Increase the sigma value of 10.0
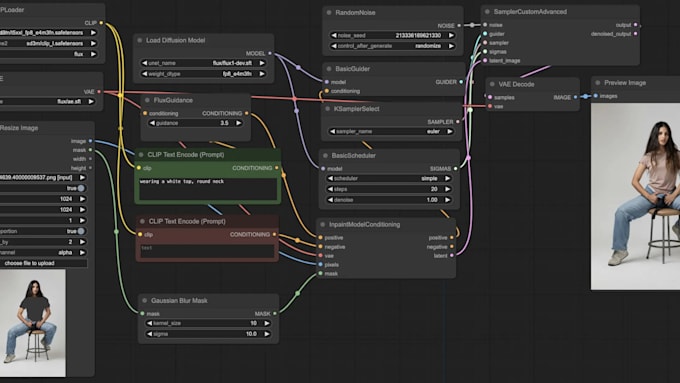The height and width of the screenshot is (383, 680). (x=267, y=334)
